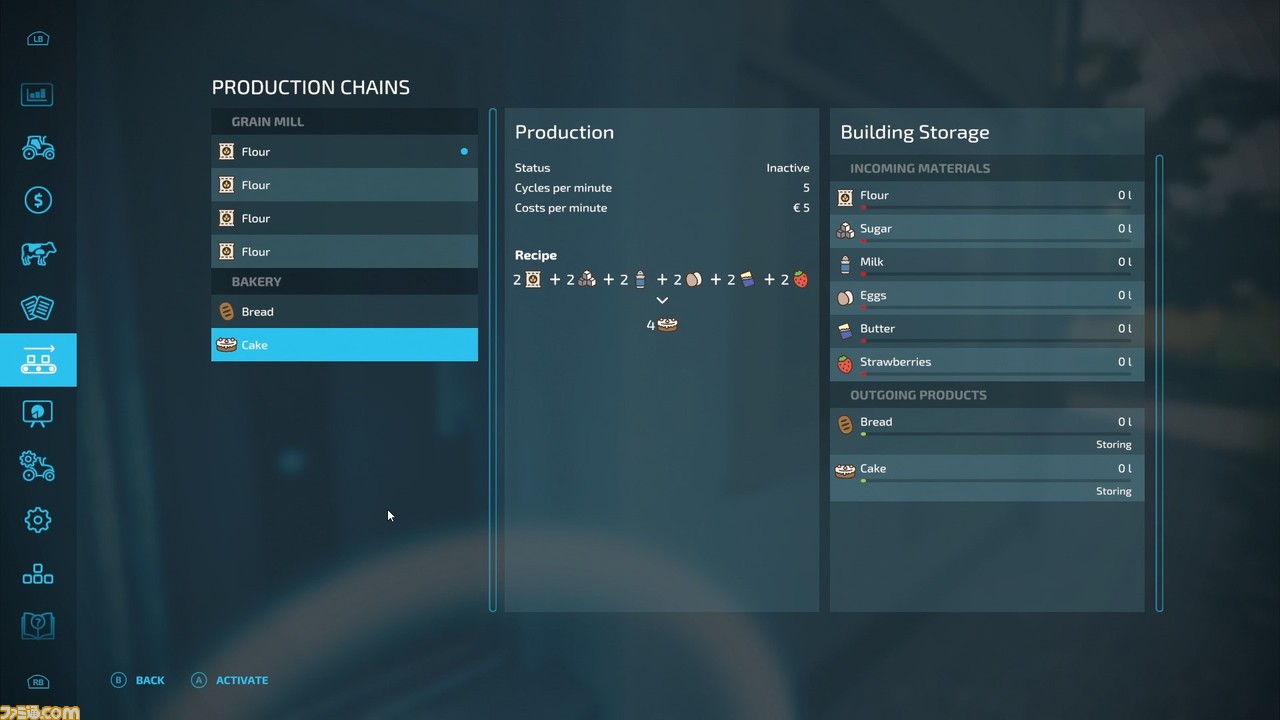
Task: Click the egg icon in the recipe
Action: [x=693, y=280]
